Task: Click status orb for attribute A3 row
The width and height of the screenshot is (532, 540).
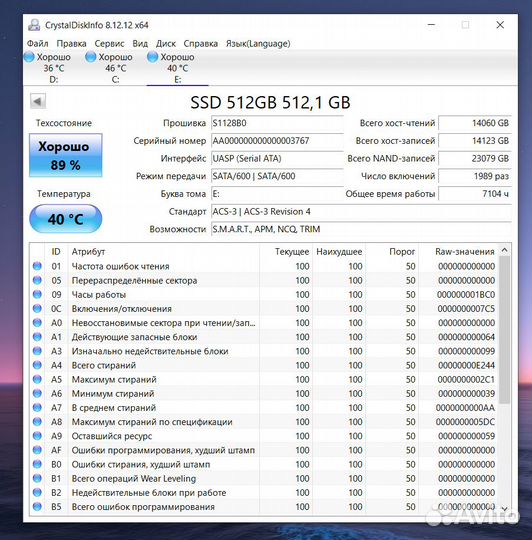Action: click(x=37, y=351)
